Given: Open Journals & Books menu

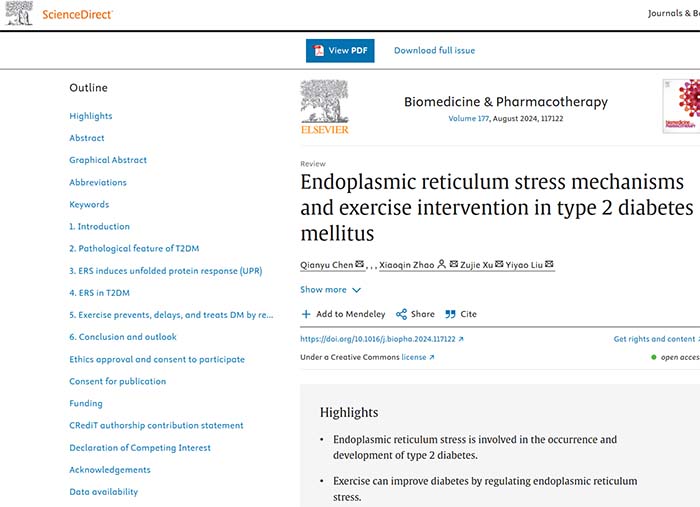Looking at the screenshot, I should pyautogui.click(x=674, y=14).
